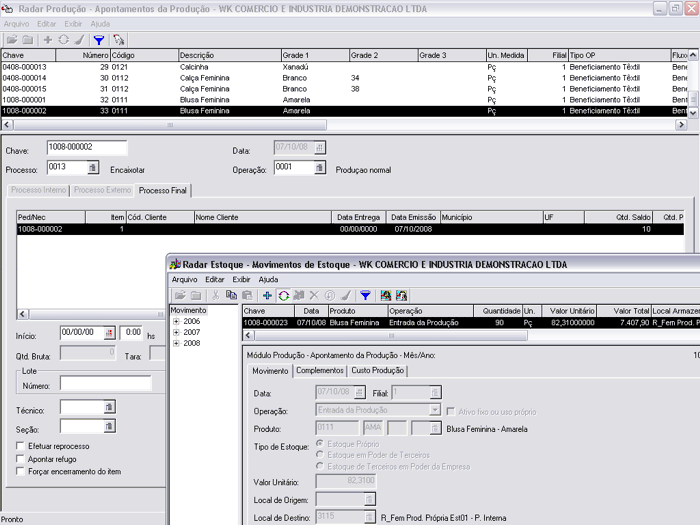Image resolution: width=700 pixels, height=525 pixels.
Task: Open the lookup button beside Operação 0001 field
Action: 319,168
